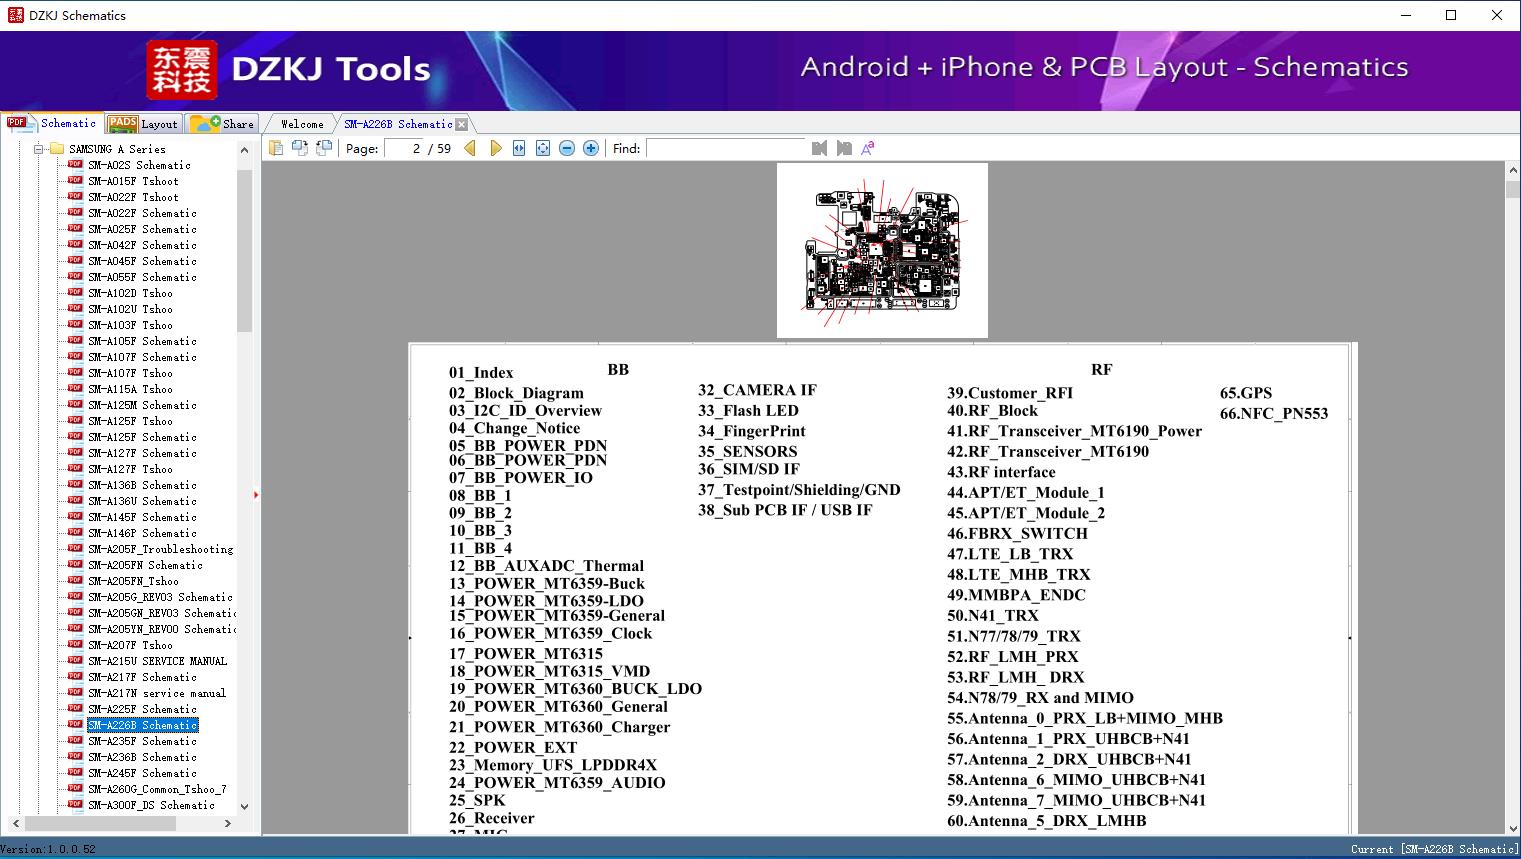Click PDF icon beside SM-A236B Schematic
The width and height of the screenshot is (1521, 859).
click(x=75, y=756)
